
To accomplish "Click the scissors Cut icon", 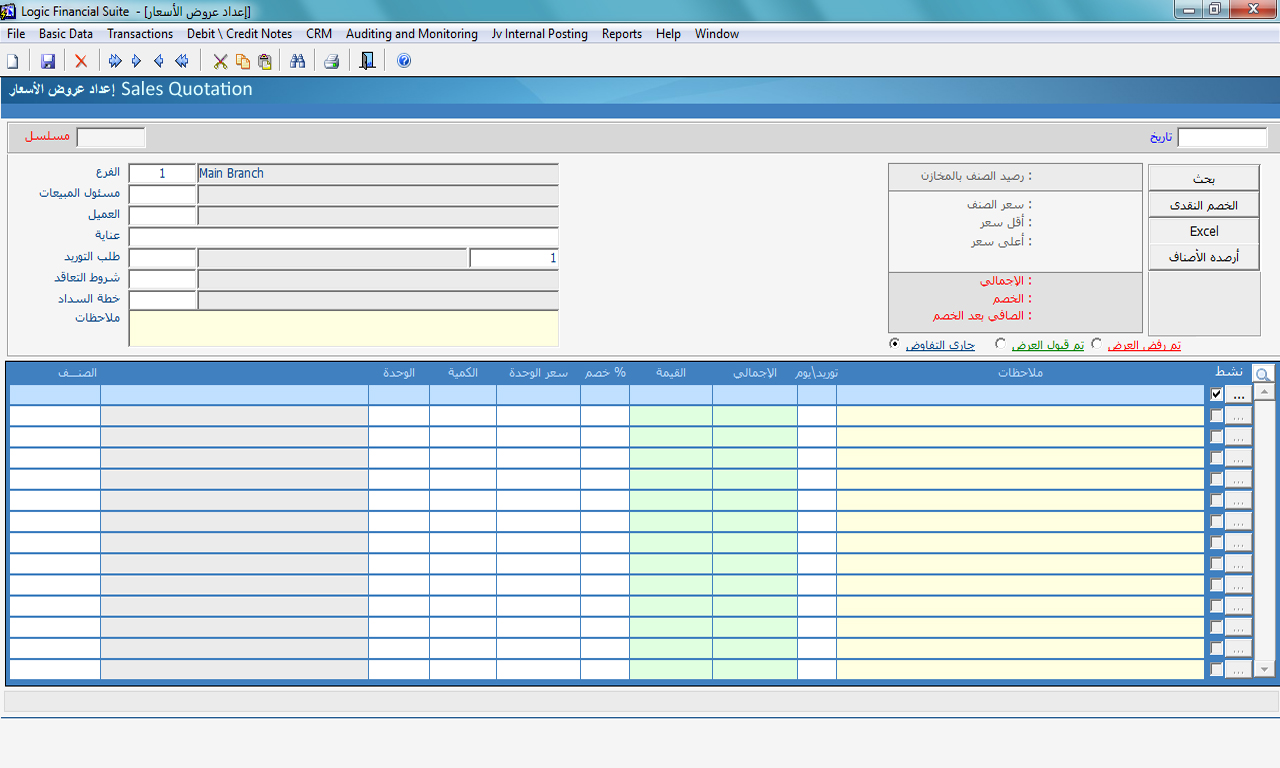I will coord(220,62).
